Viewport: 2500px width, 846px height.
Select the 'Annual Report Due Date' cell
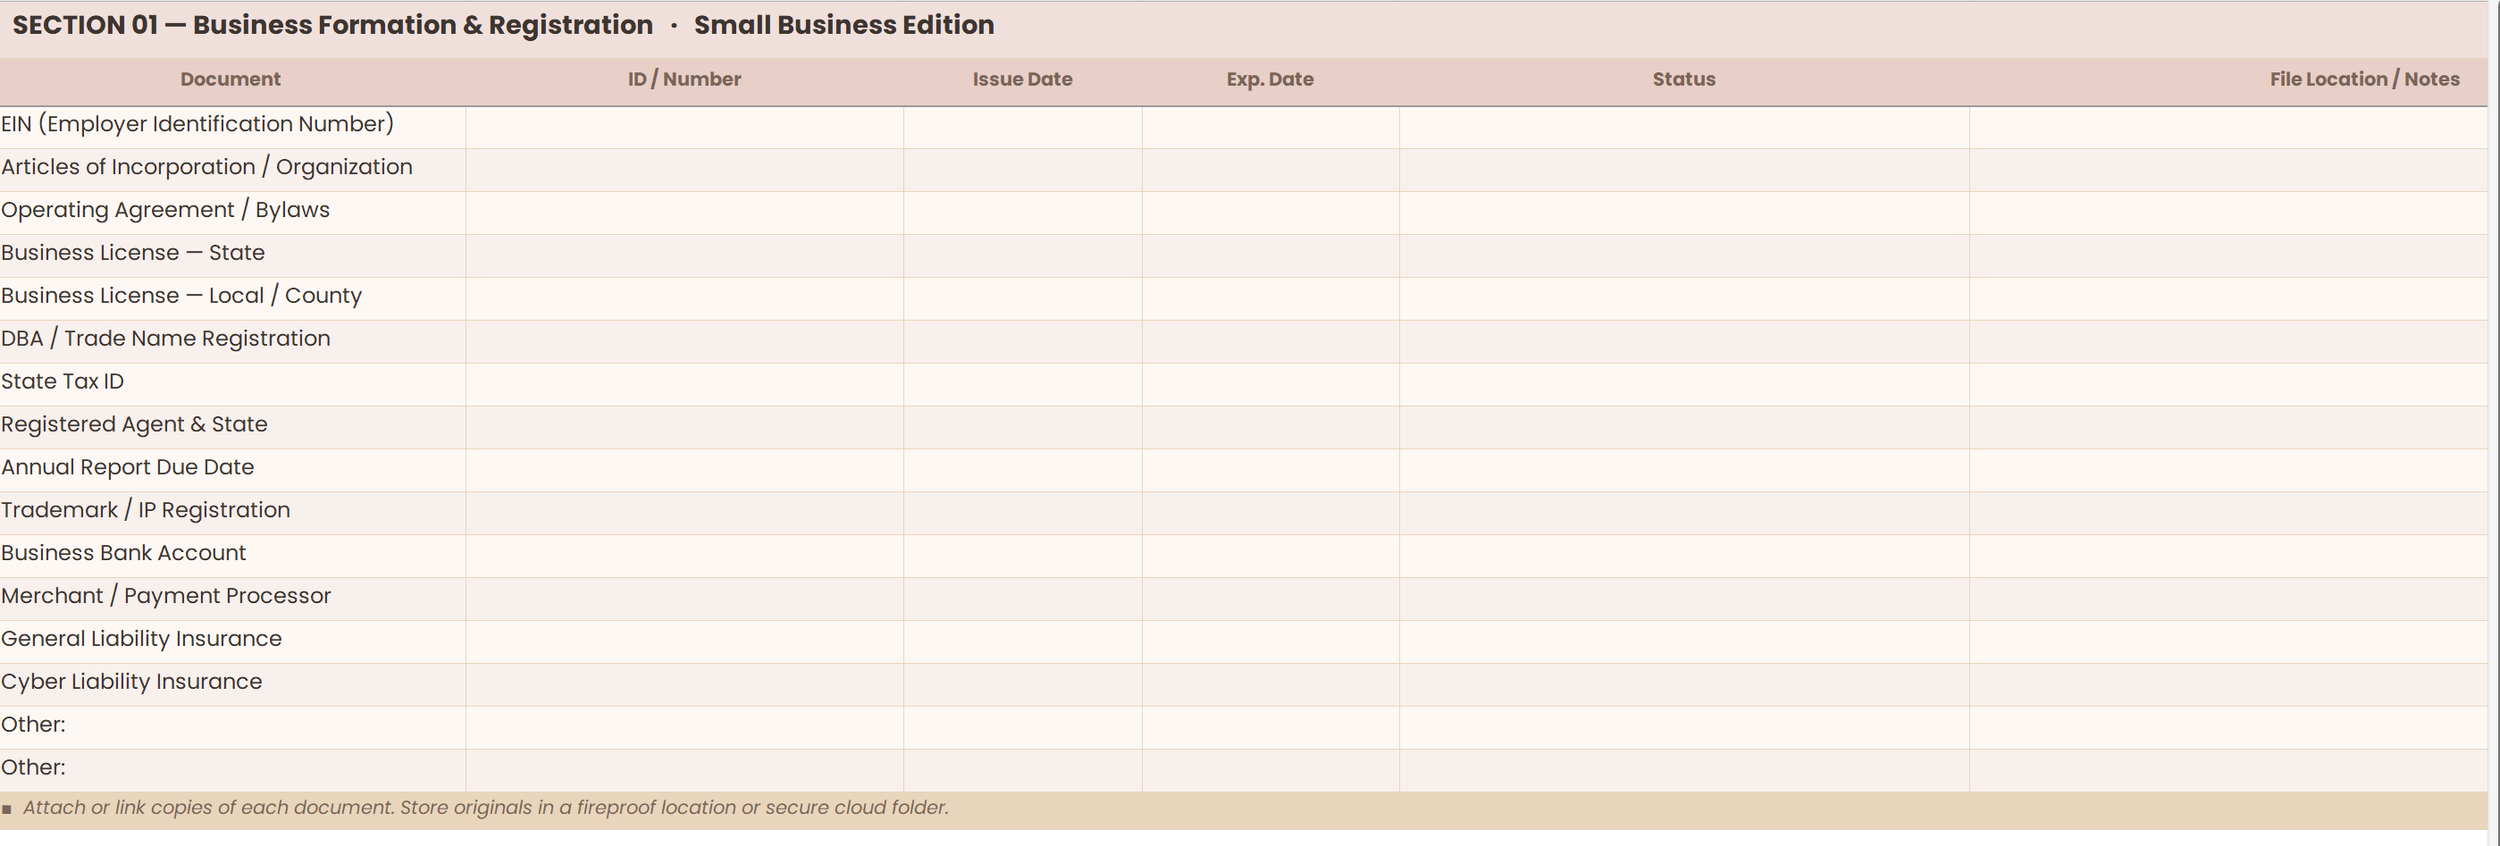[x=232, y=471]
